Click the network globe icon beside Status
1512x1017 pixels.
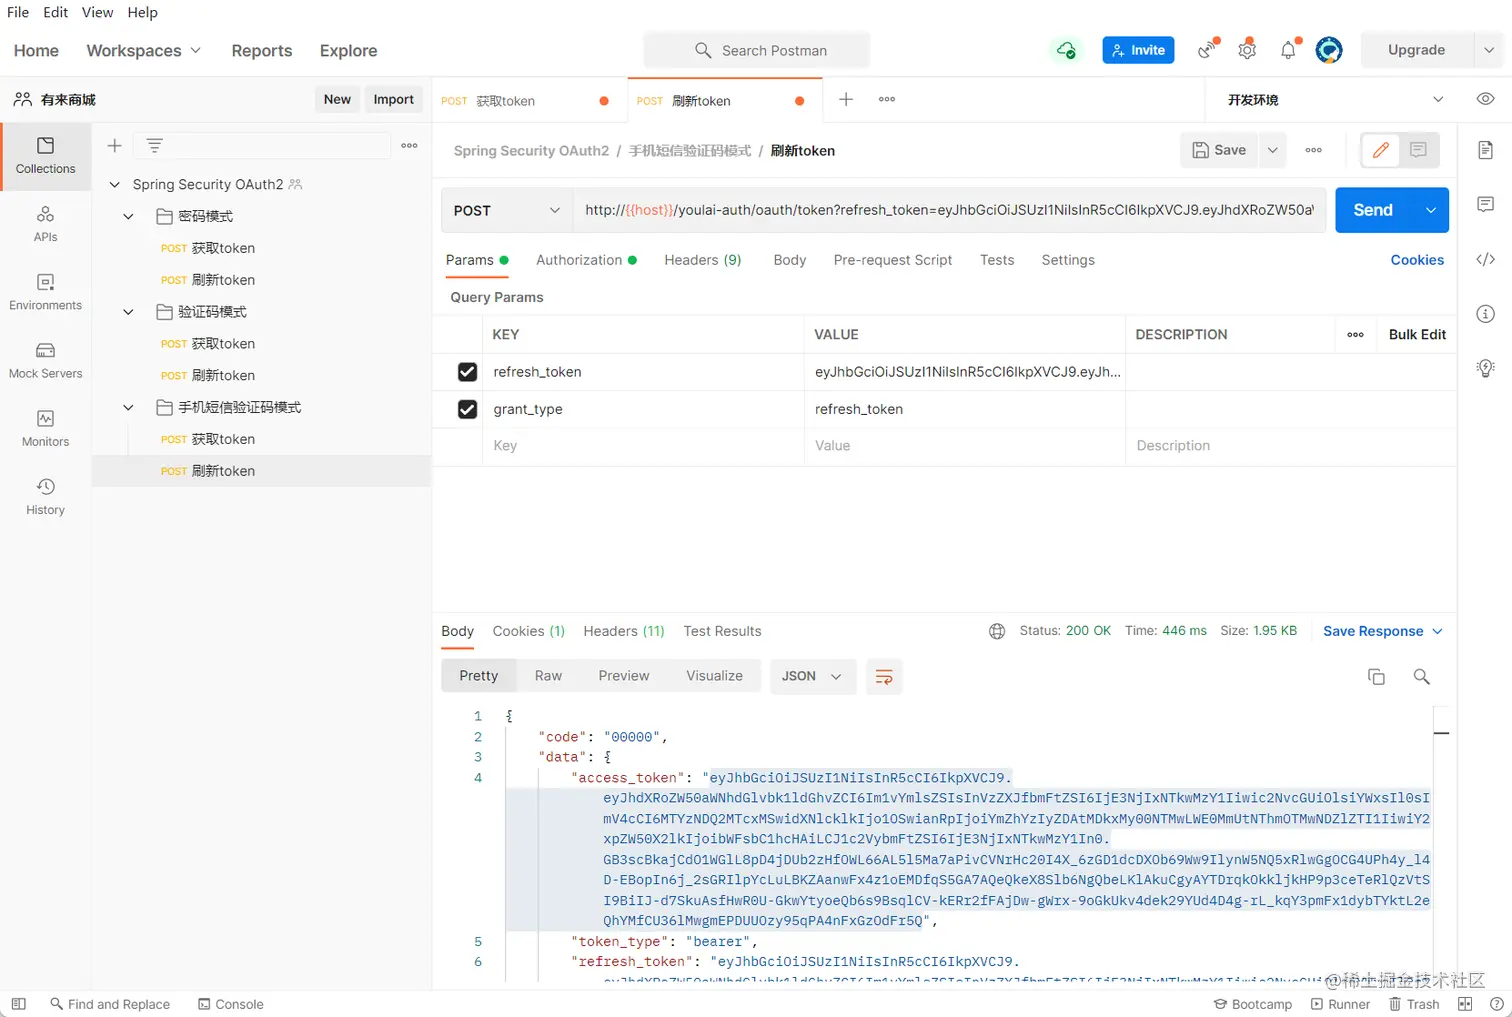[x=997, y=631]
